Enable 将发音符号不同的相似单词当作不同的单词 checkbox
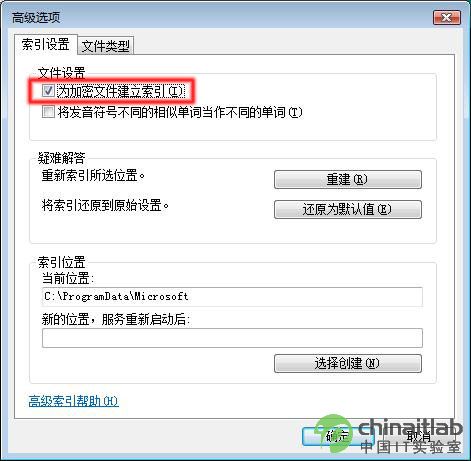Viewport: 471px width, 461px height. tap(48, 112)
